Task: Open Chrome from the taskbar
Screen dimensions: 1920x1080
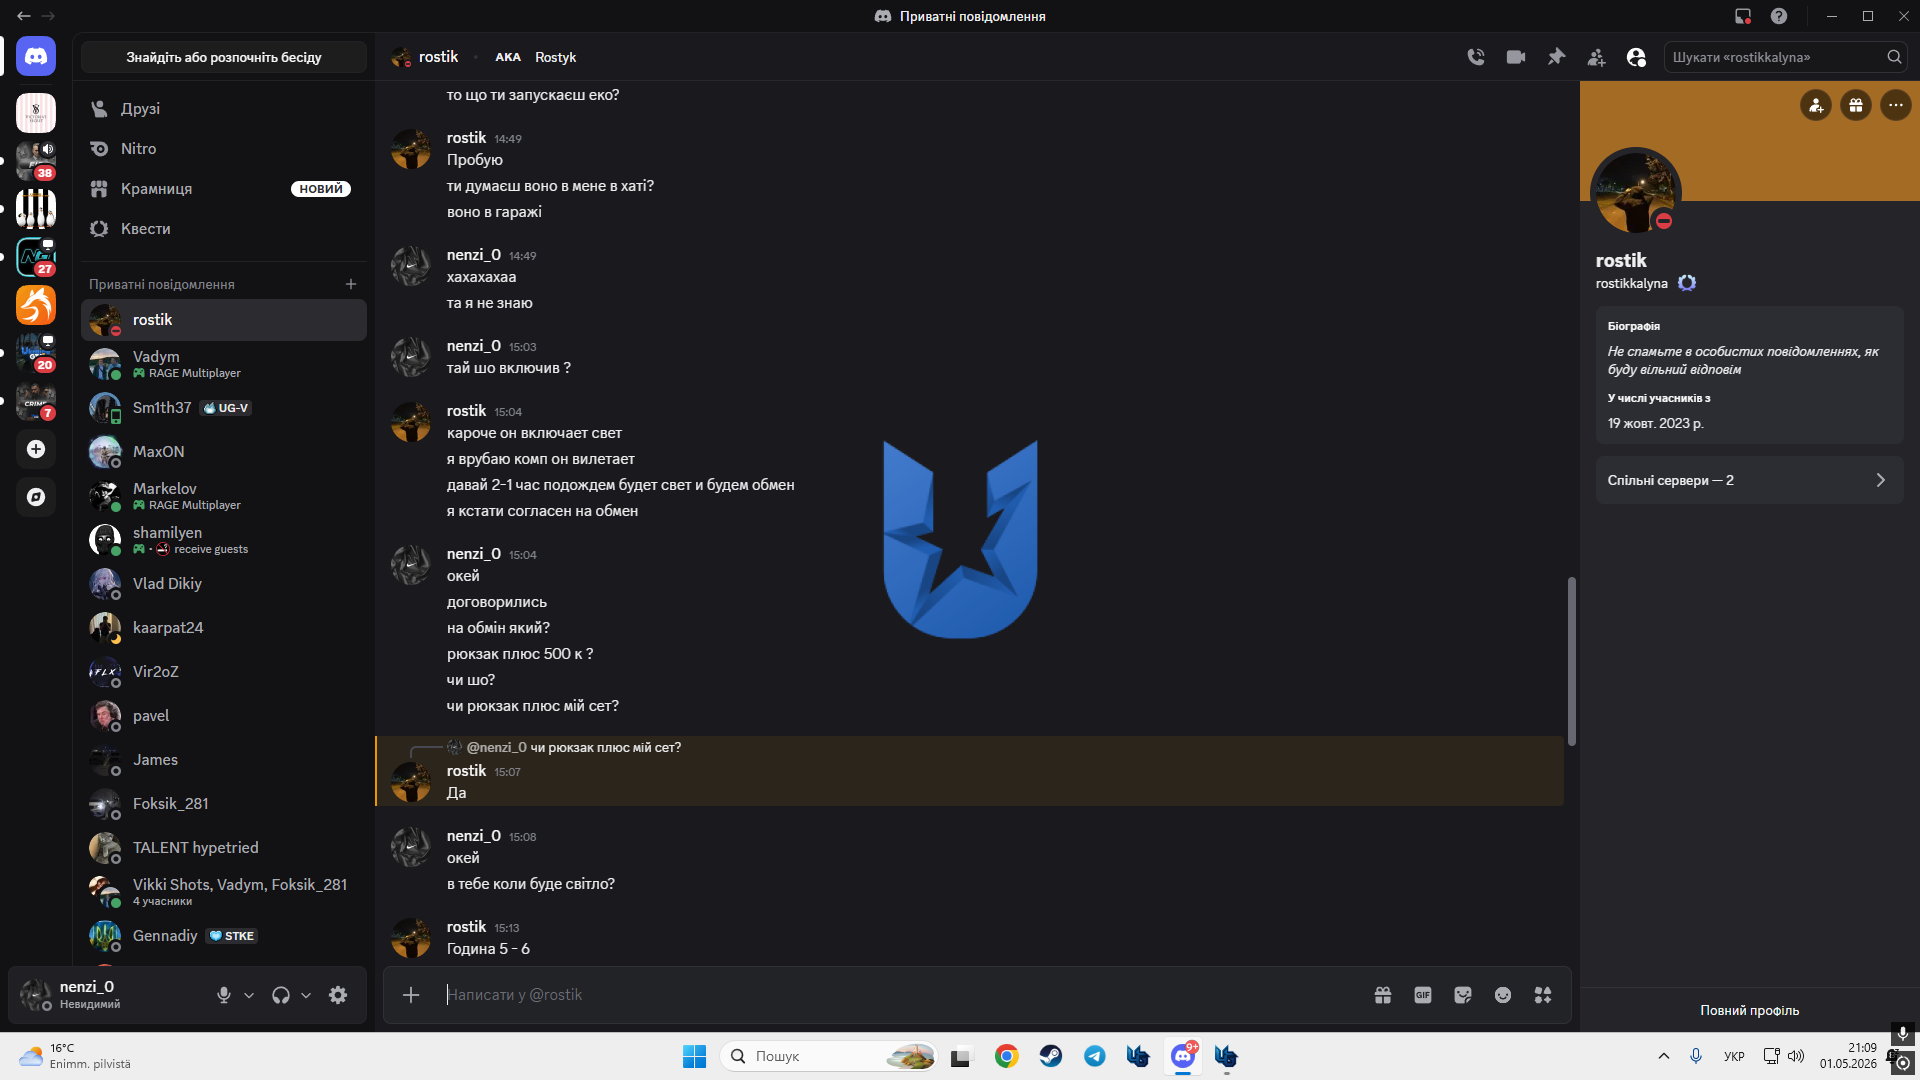Action: pyautogui.click(x=1007, y=1056)
